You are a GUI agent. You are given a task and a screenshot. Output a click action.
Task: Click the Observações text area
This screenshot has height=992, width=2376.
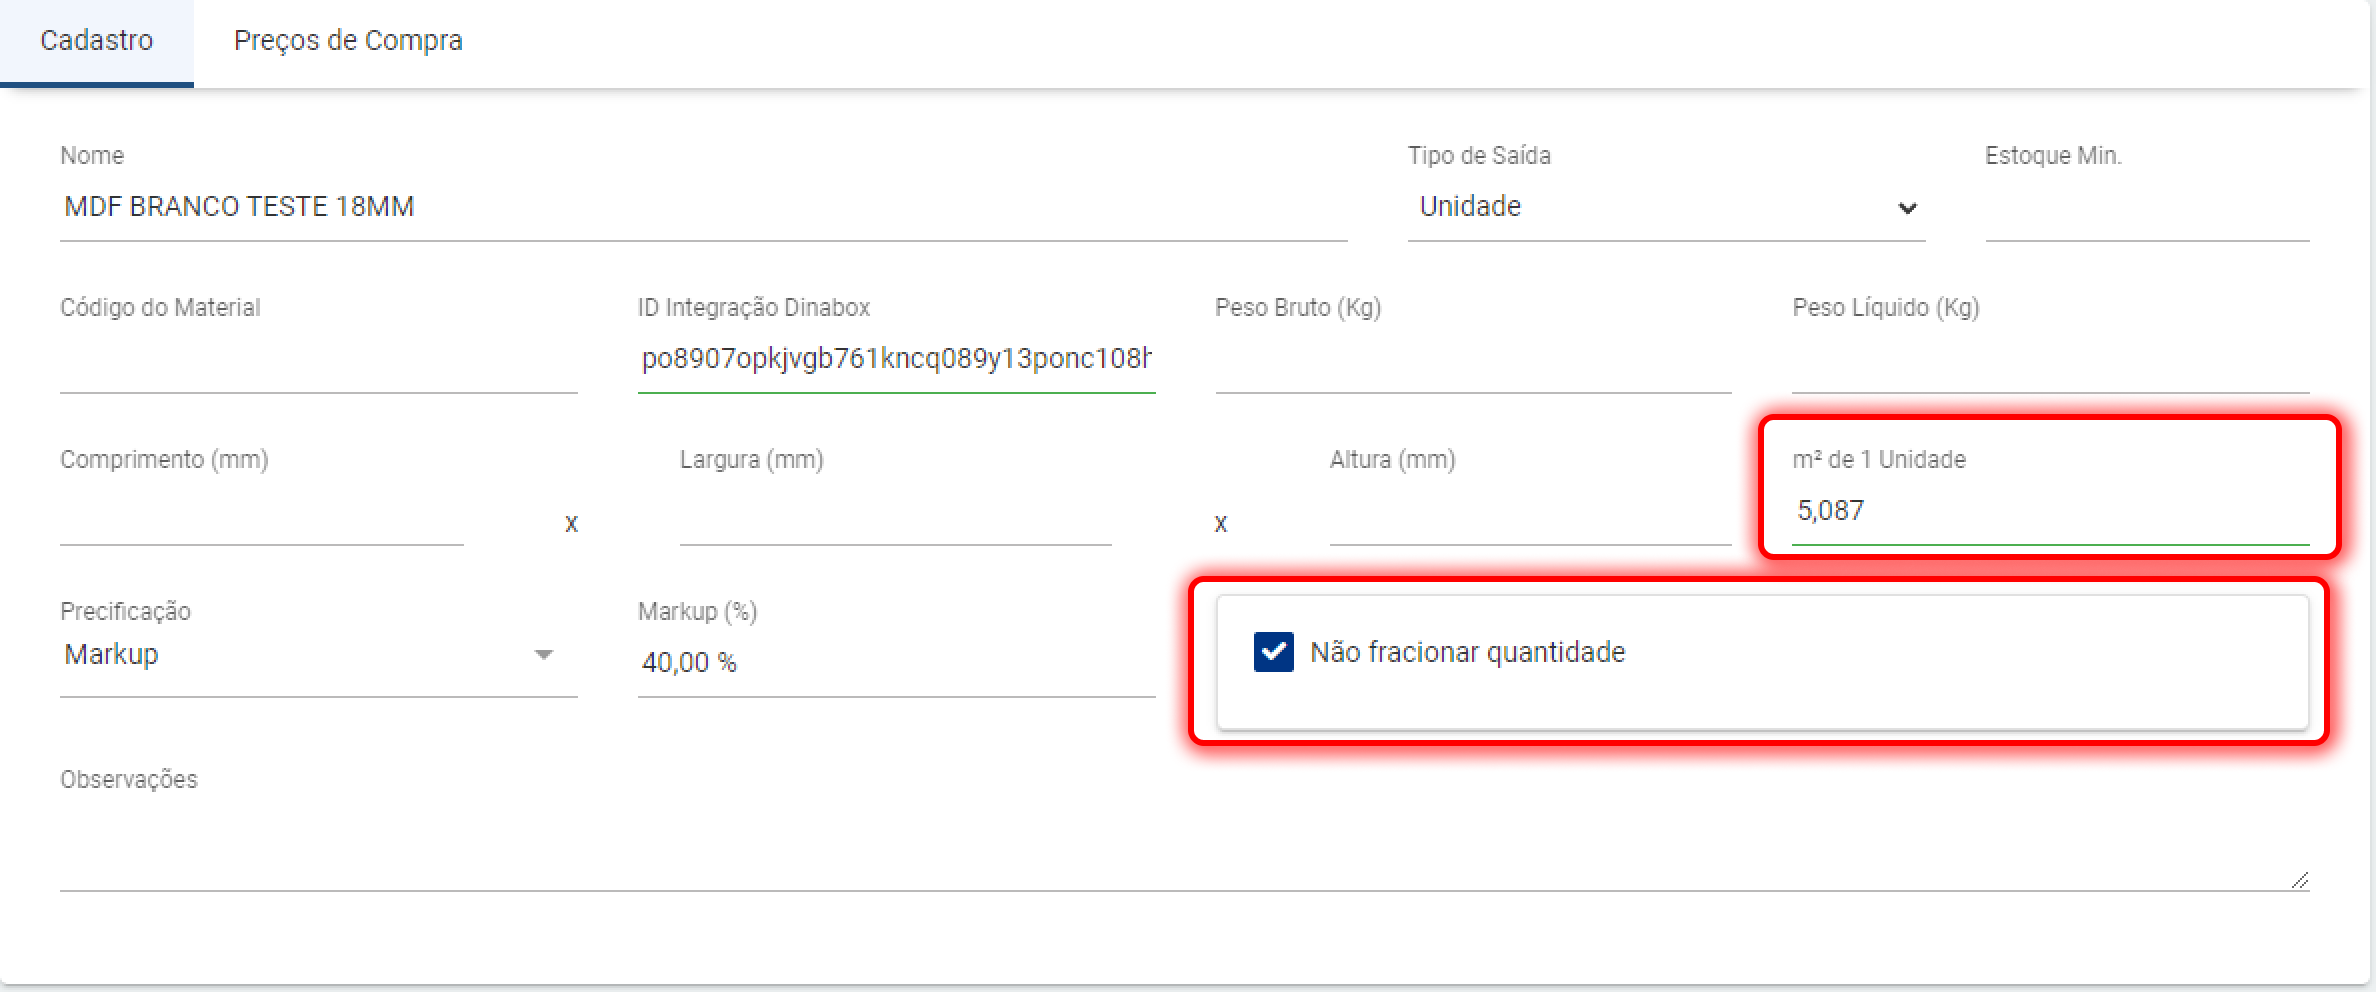[x=1180, y=845]
